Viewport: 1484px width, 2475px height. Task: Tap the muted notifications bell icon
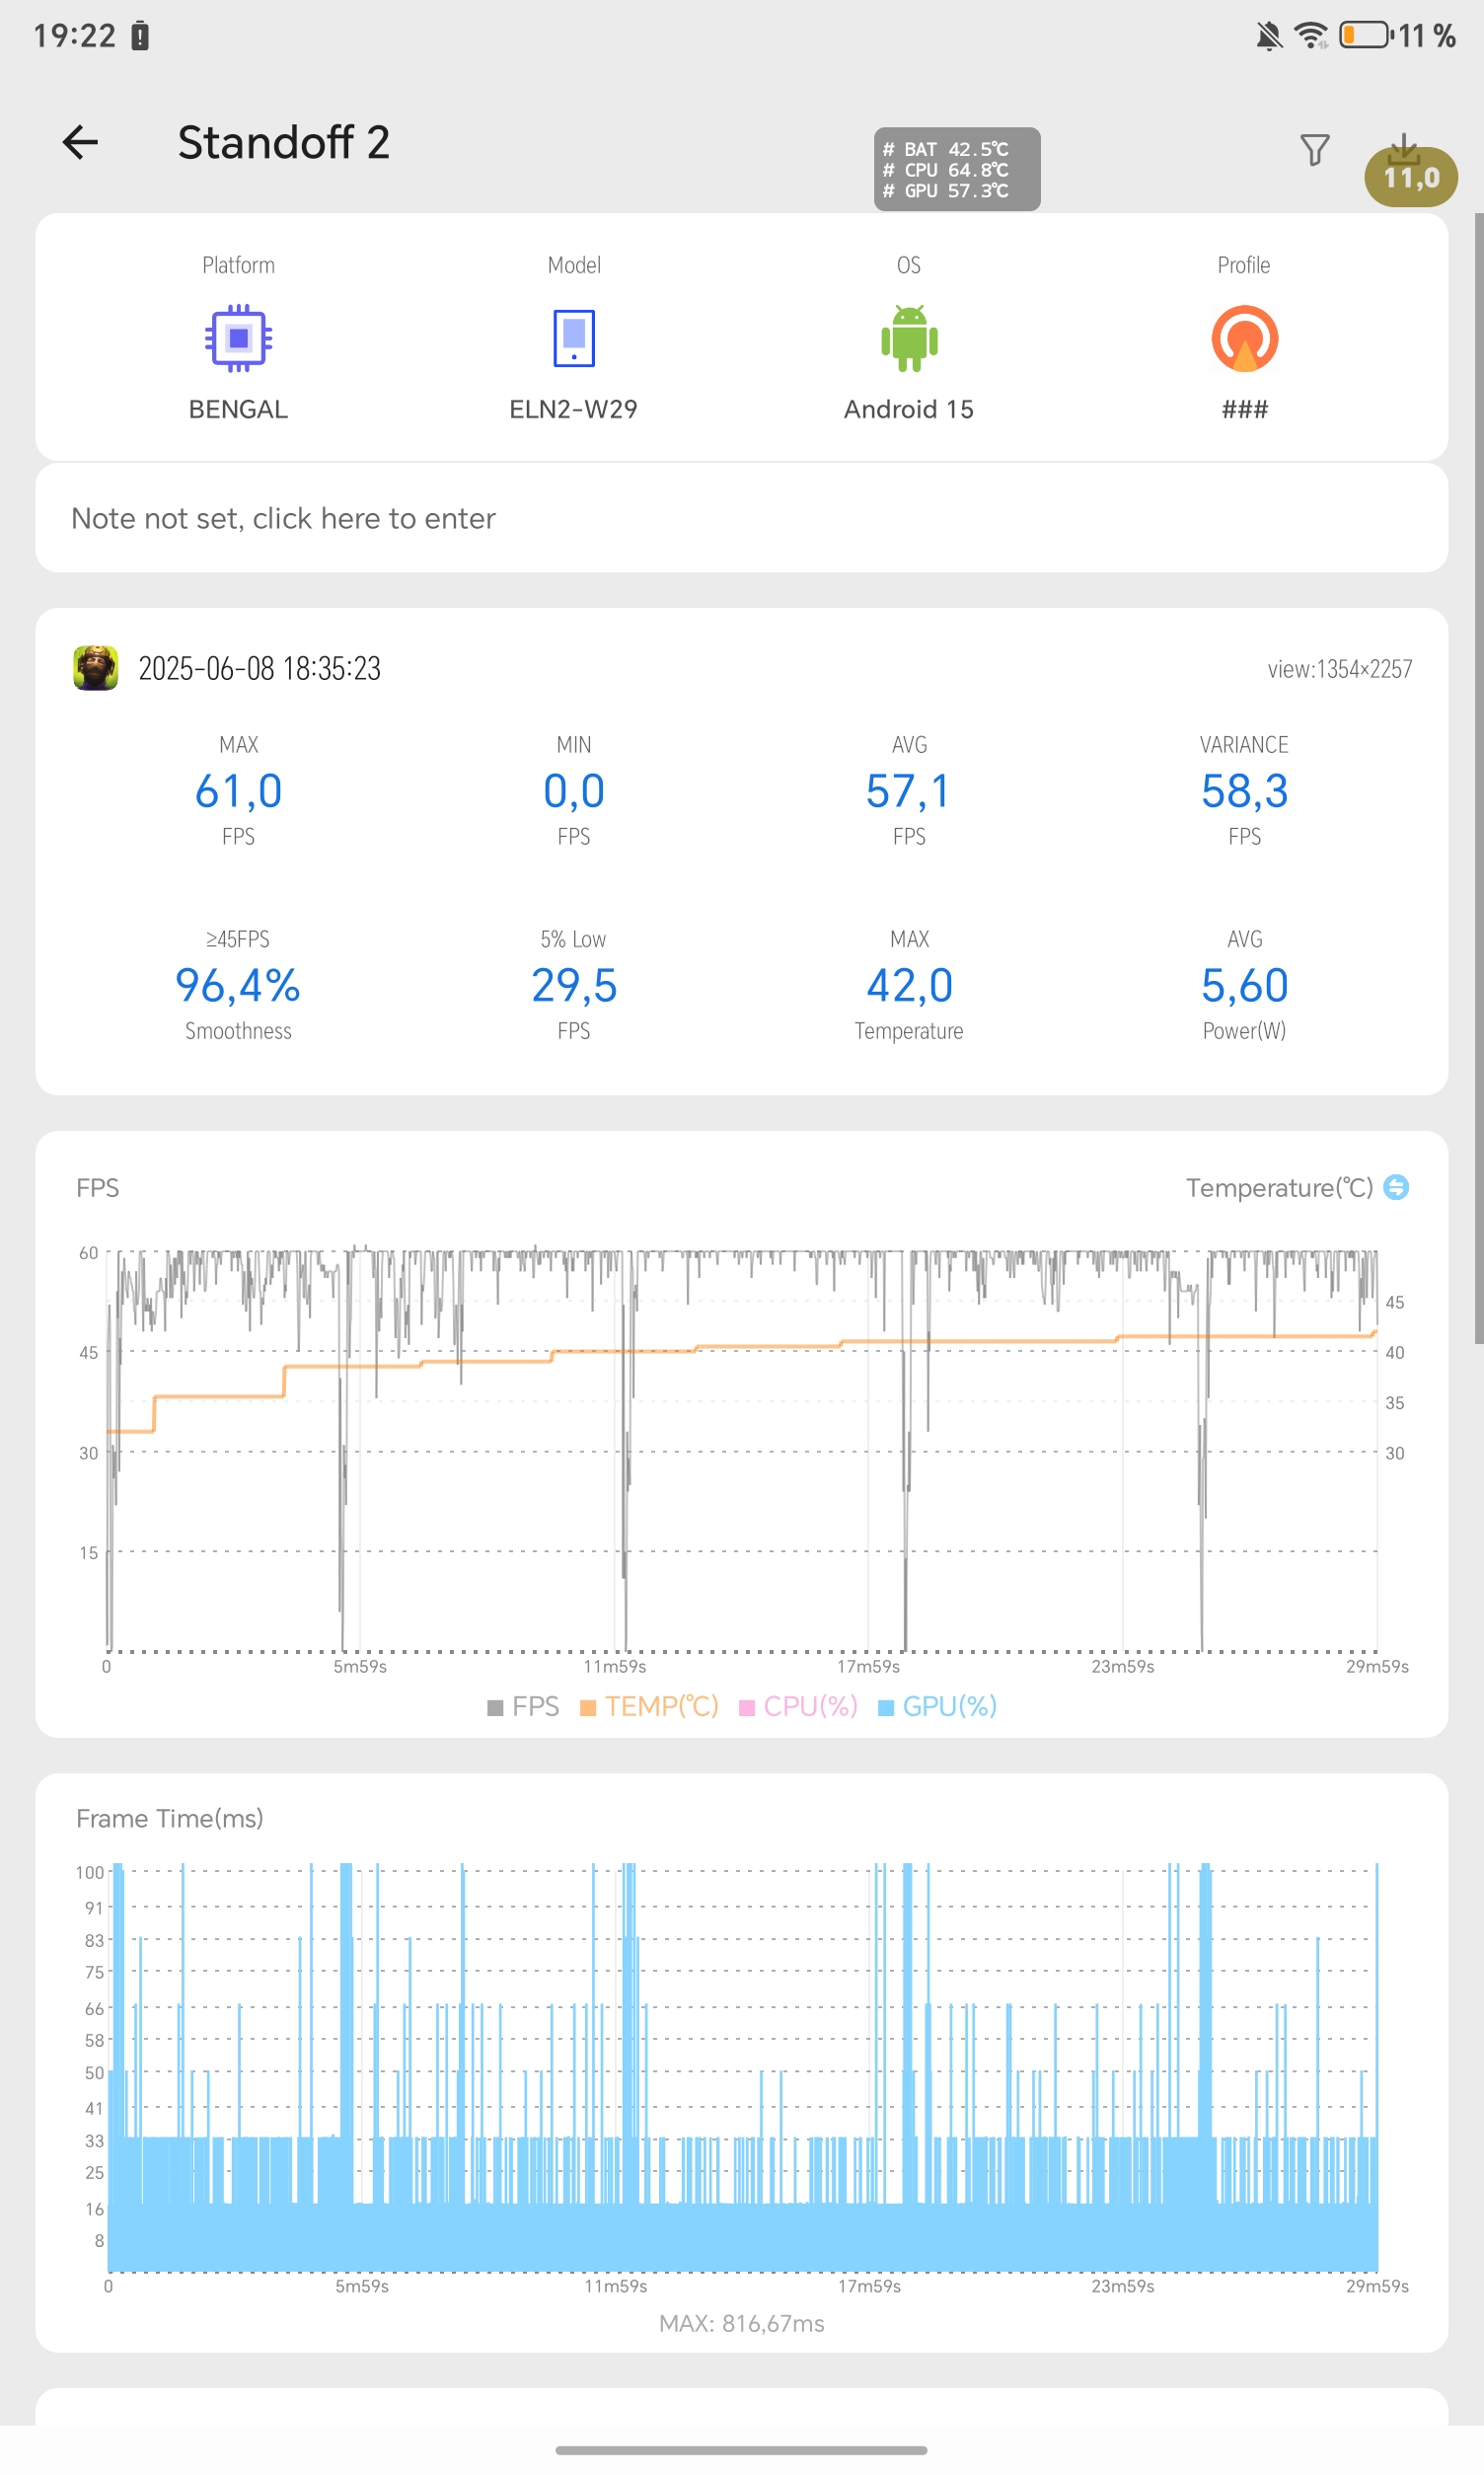[1268, 36]
